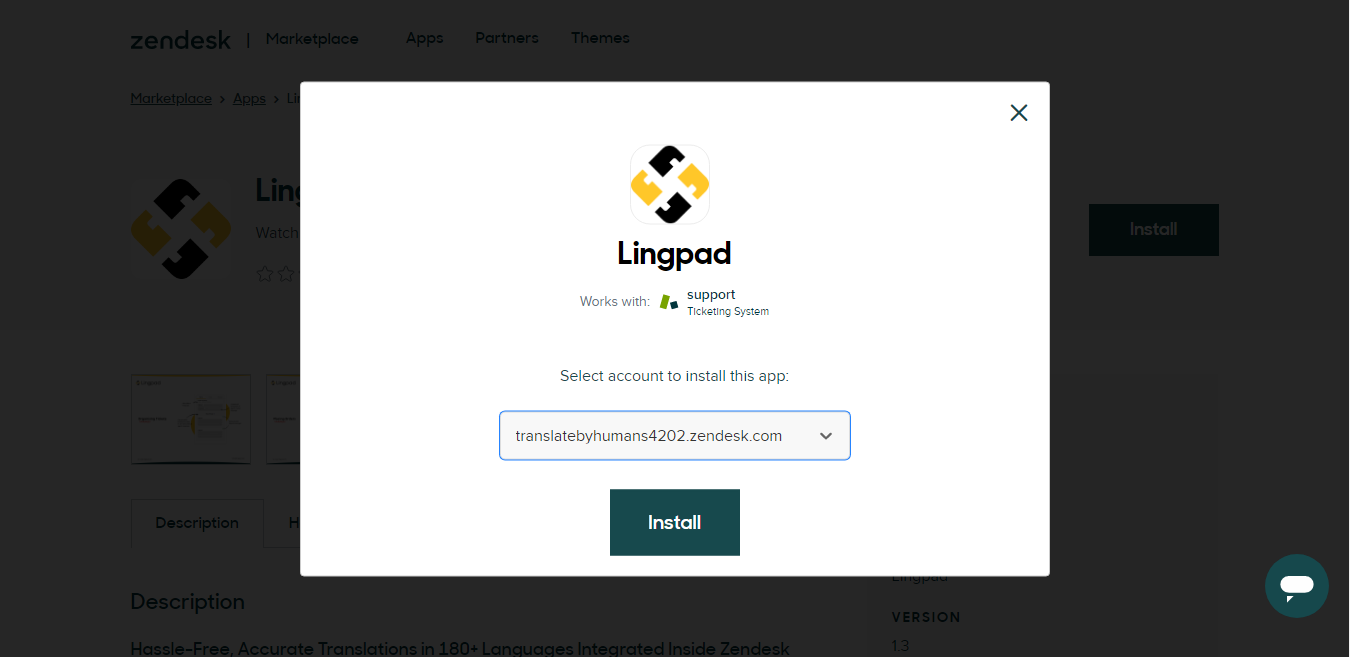Expand the account selection dropdown chevron
Viewport: 1350px width, 657px height.
[x=826, y=436]
